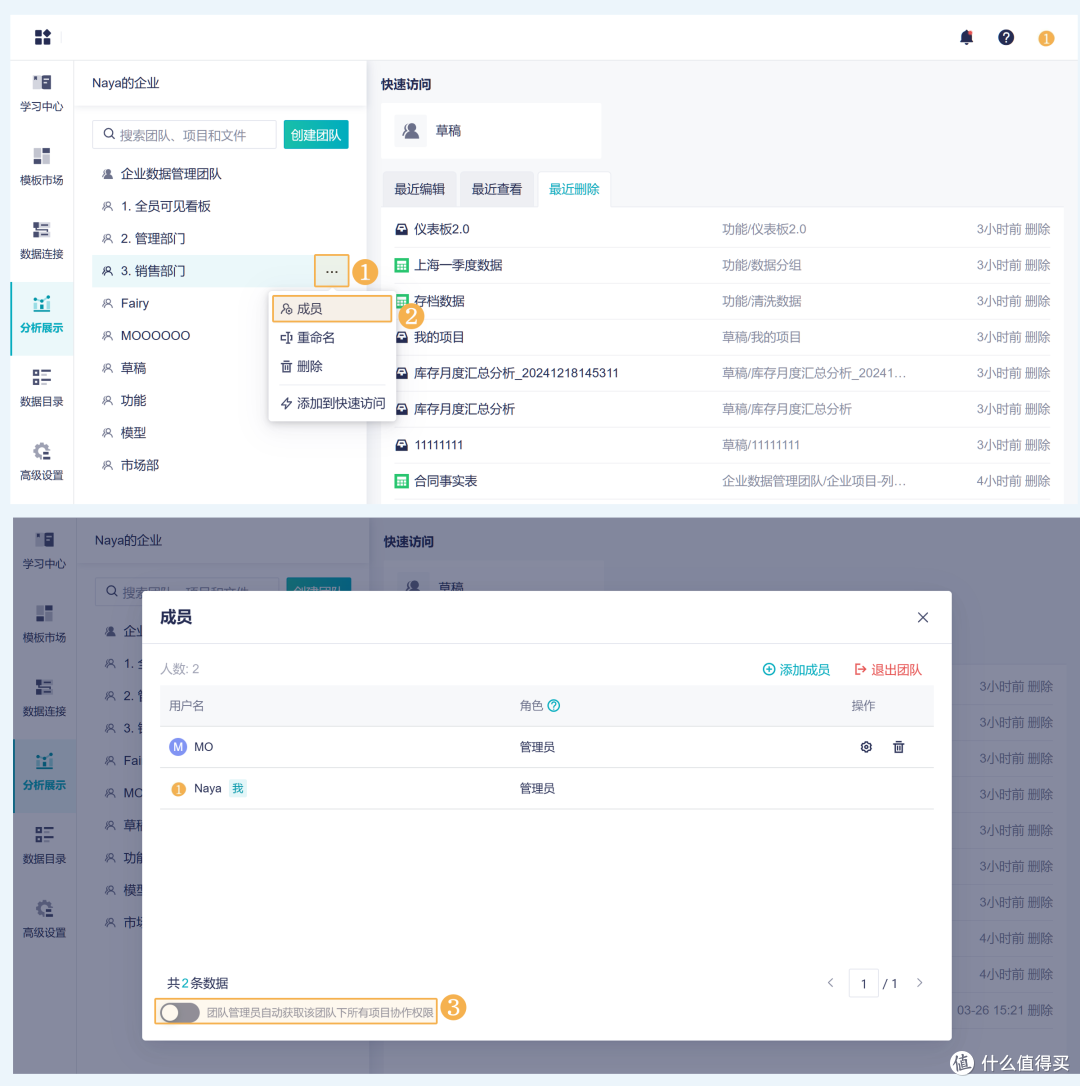Select the 企业数据管理团队 team
Image resolution: width=1080 pixels, height=1086 pixels.
coord(220,174)
